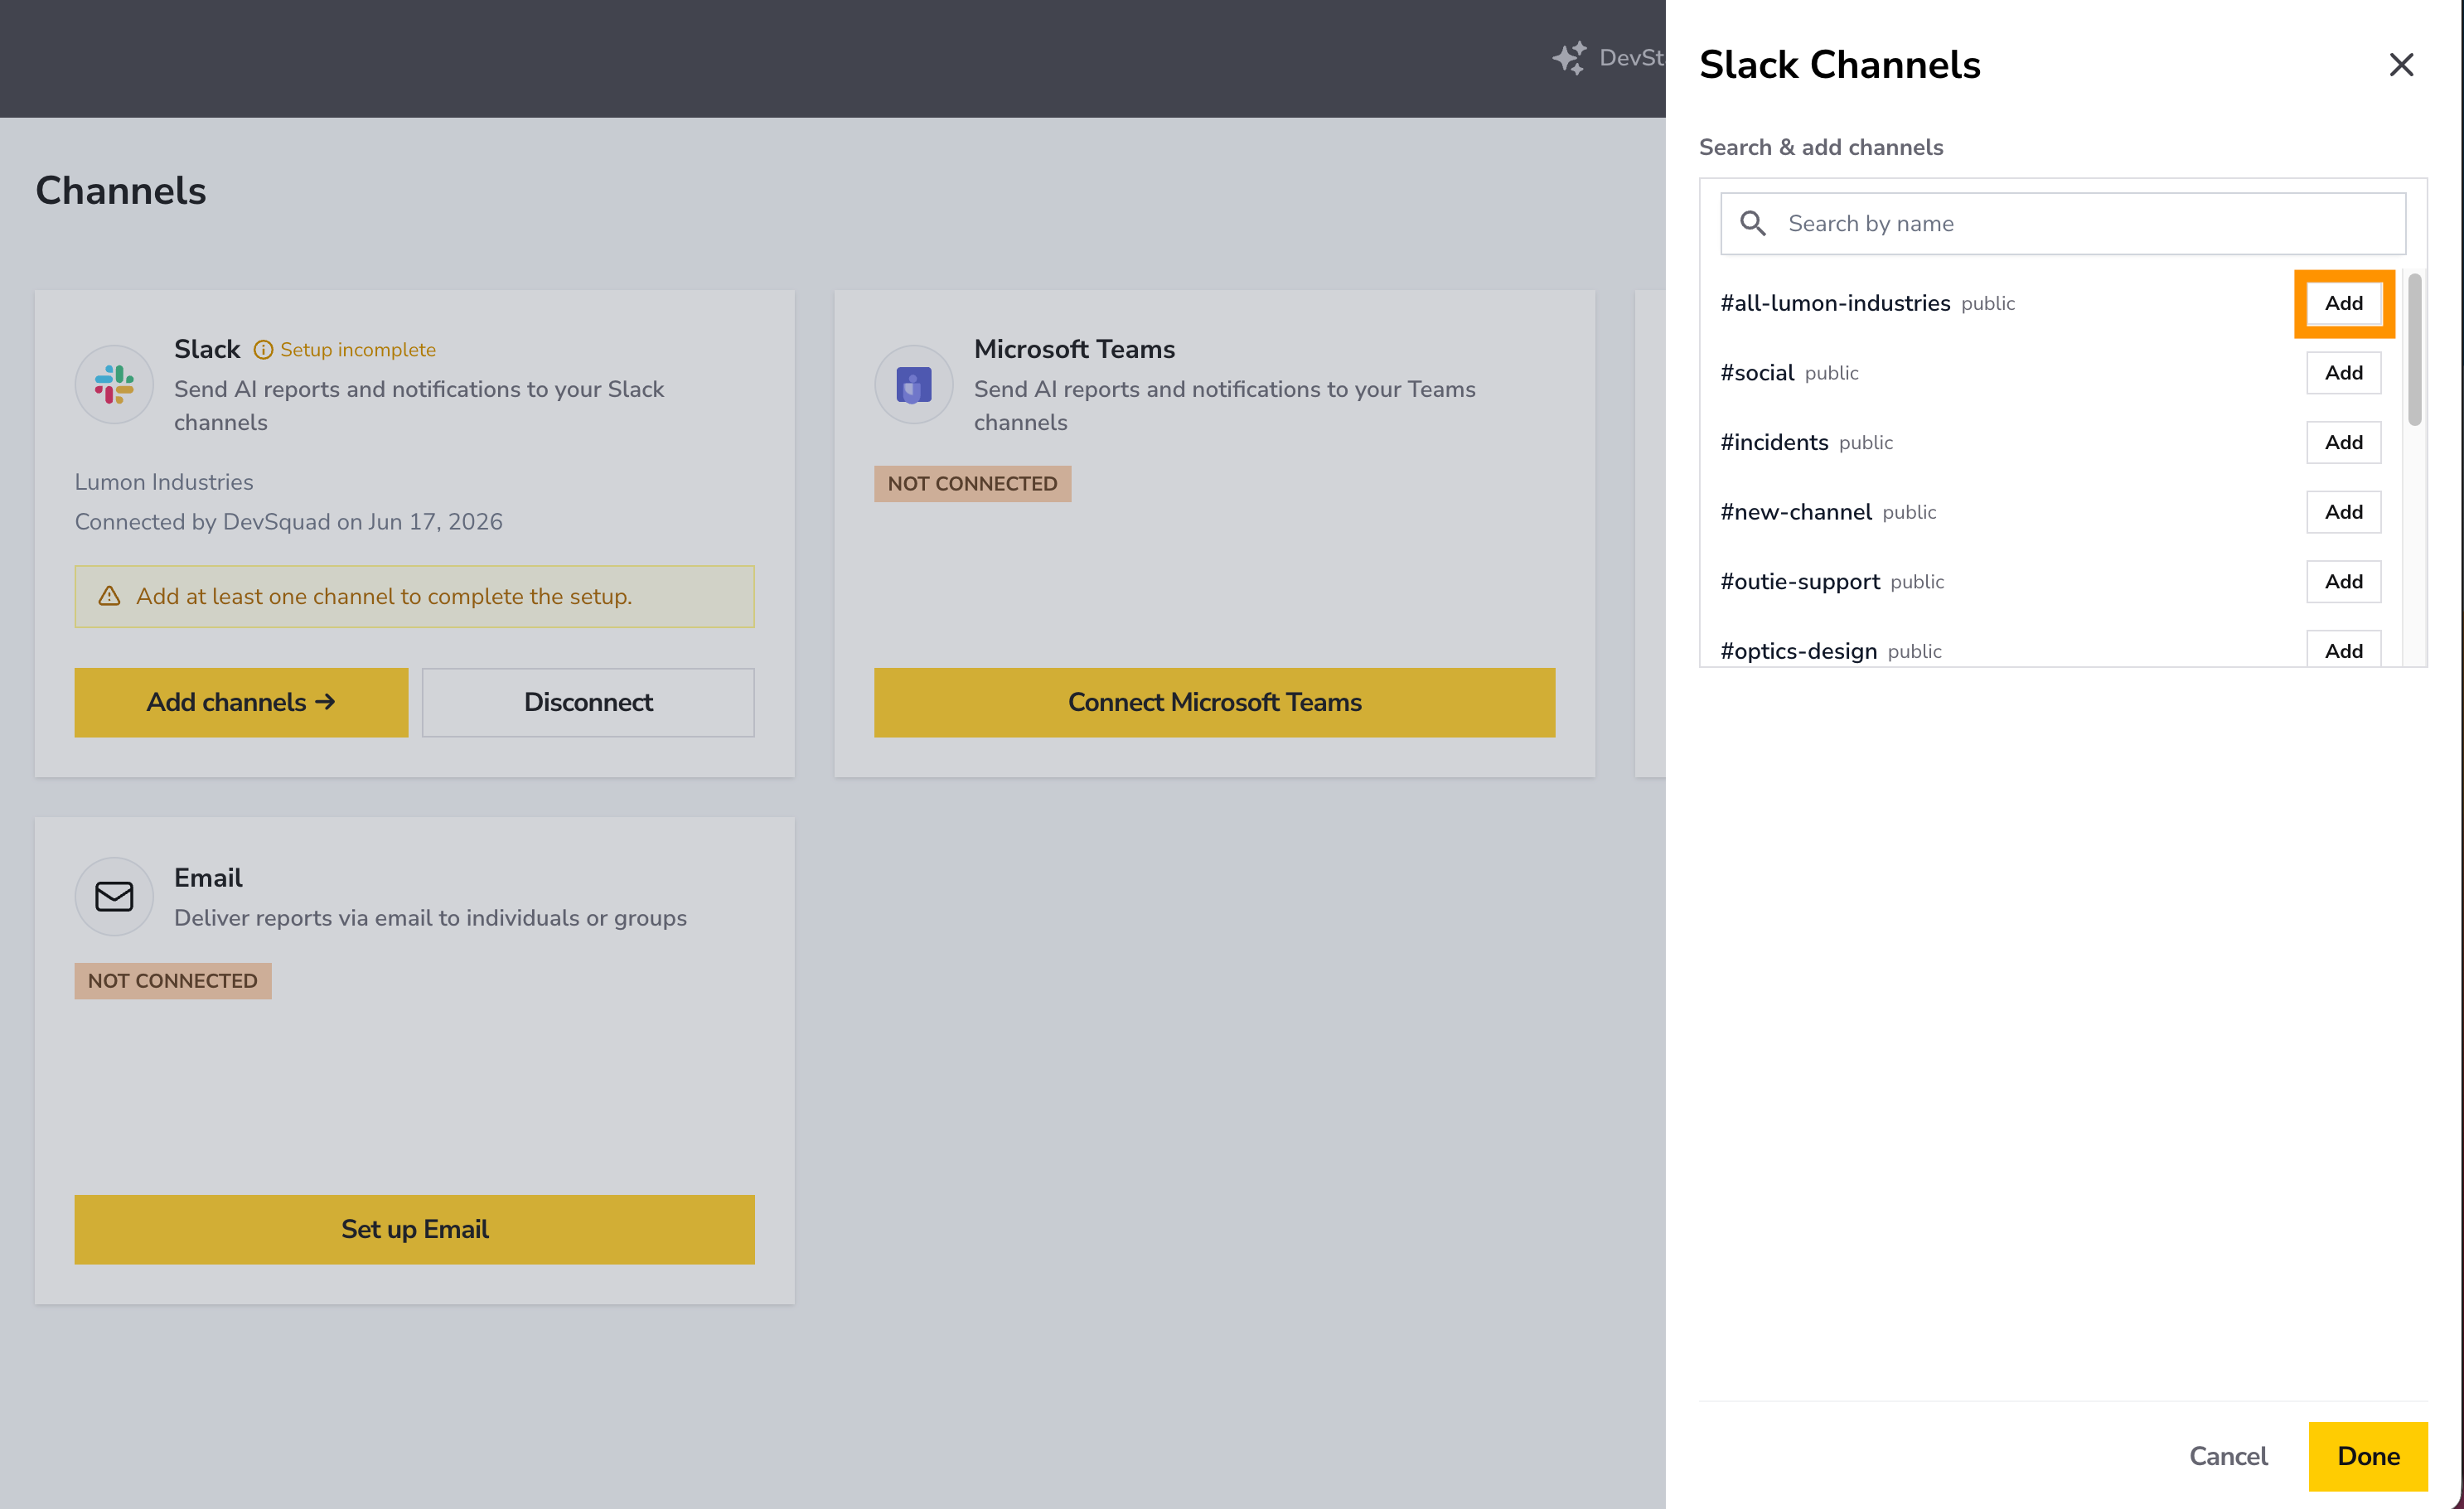Select #incidents channel name
Viewport: 2464px width, 1509px height.
pos(1774,442)
